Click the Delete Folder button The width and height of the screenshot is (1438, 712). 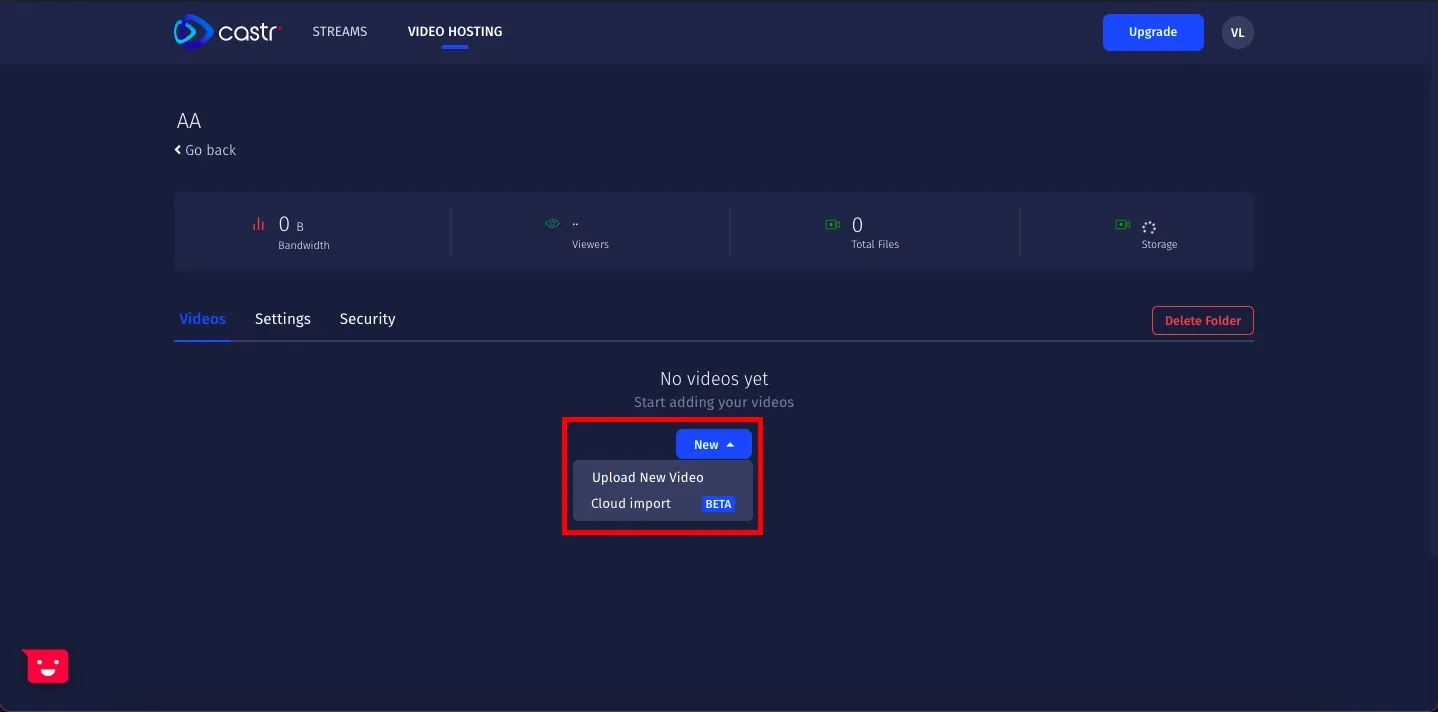coord(1203,321)
